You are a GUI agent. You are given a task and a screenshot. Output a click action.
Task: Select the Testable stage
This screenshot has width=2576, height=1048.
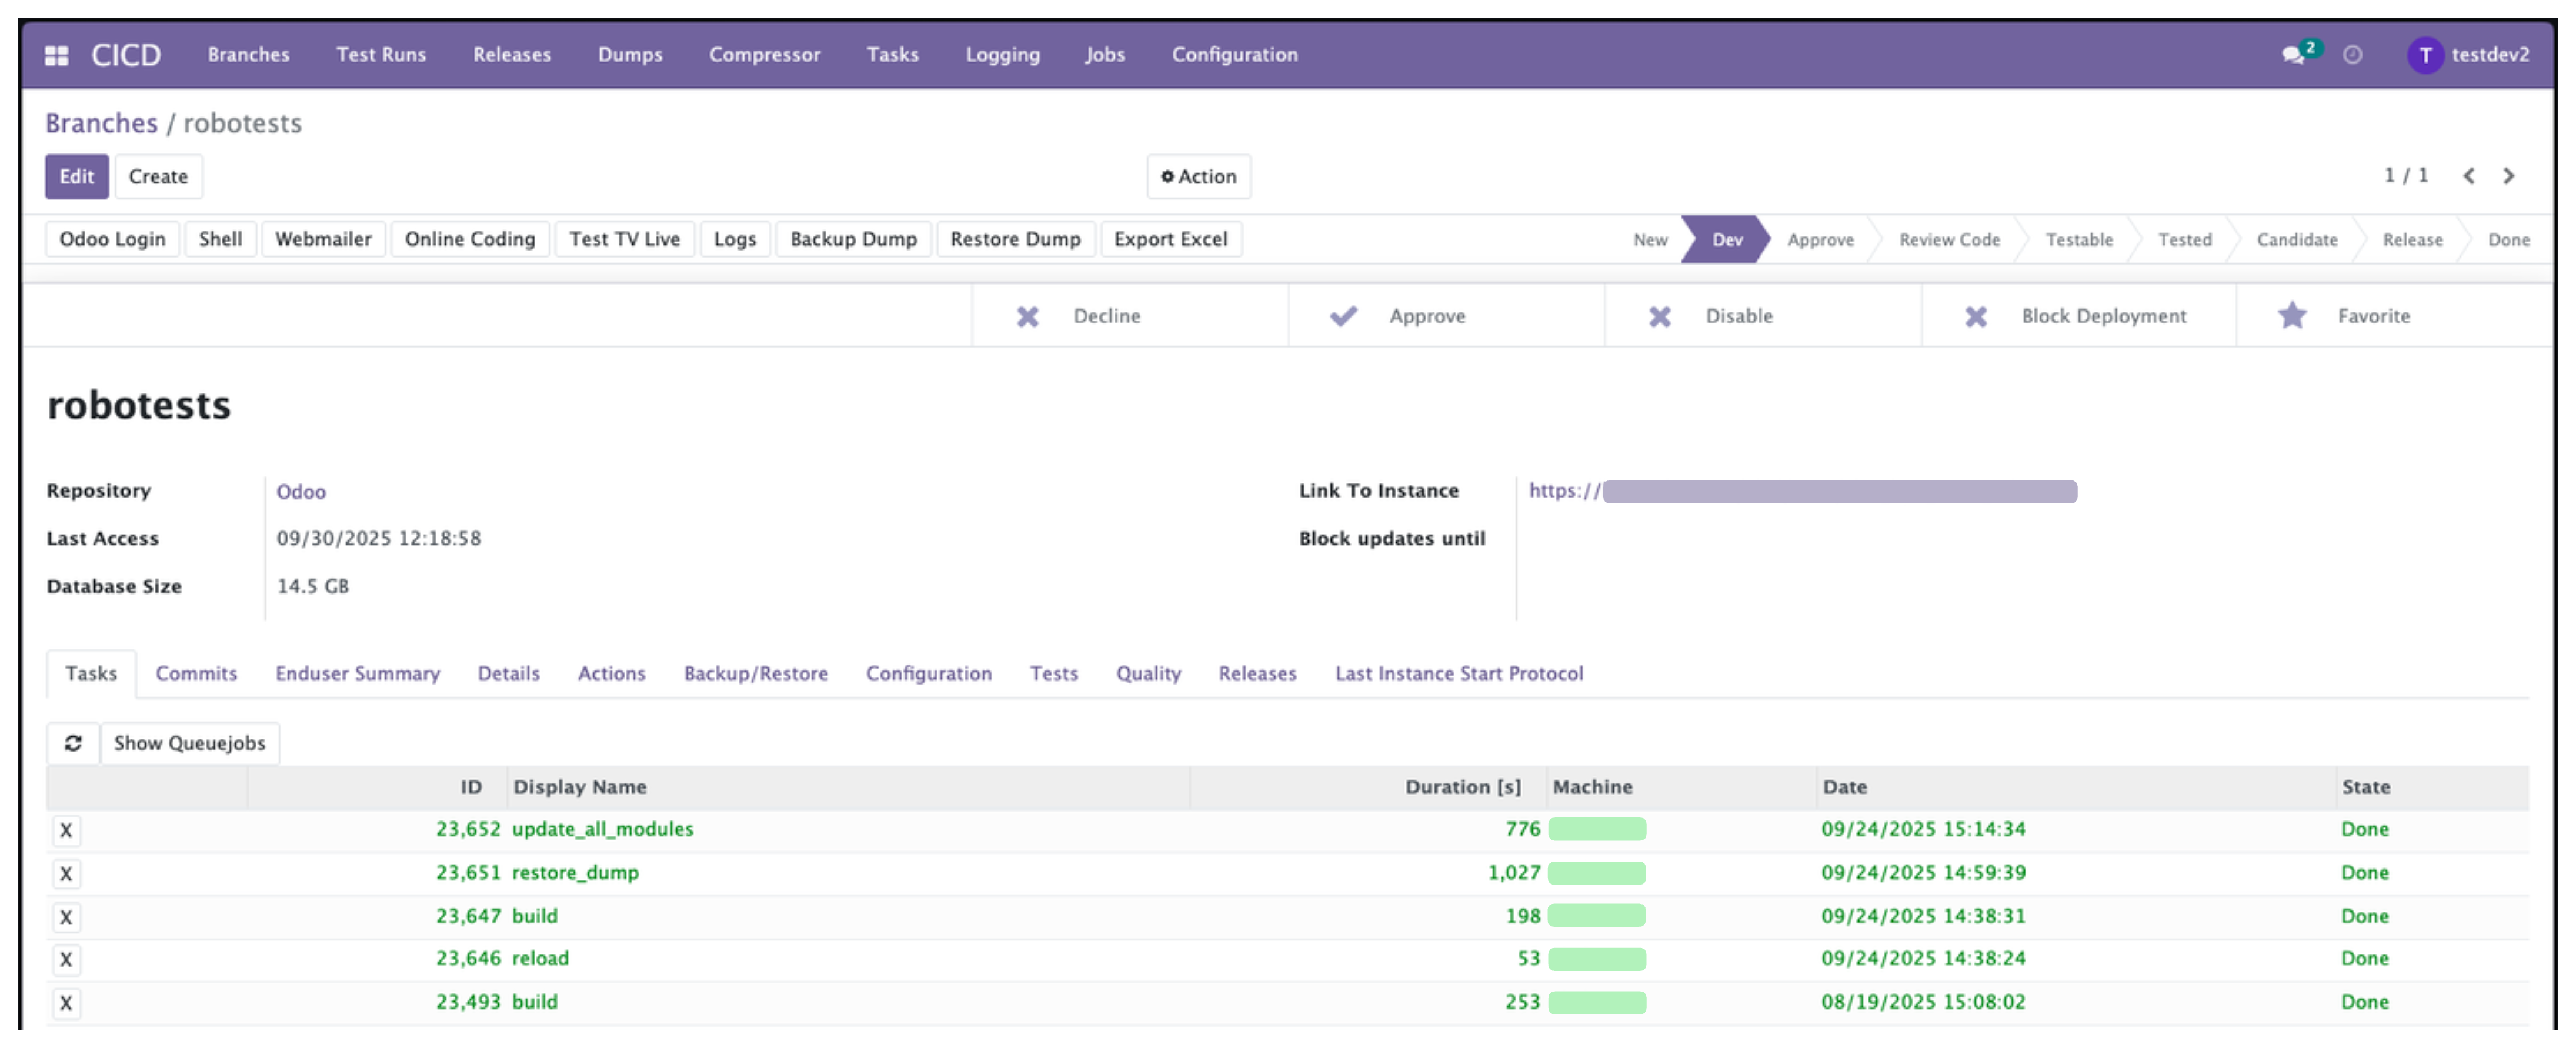click(2079, 240)
